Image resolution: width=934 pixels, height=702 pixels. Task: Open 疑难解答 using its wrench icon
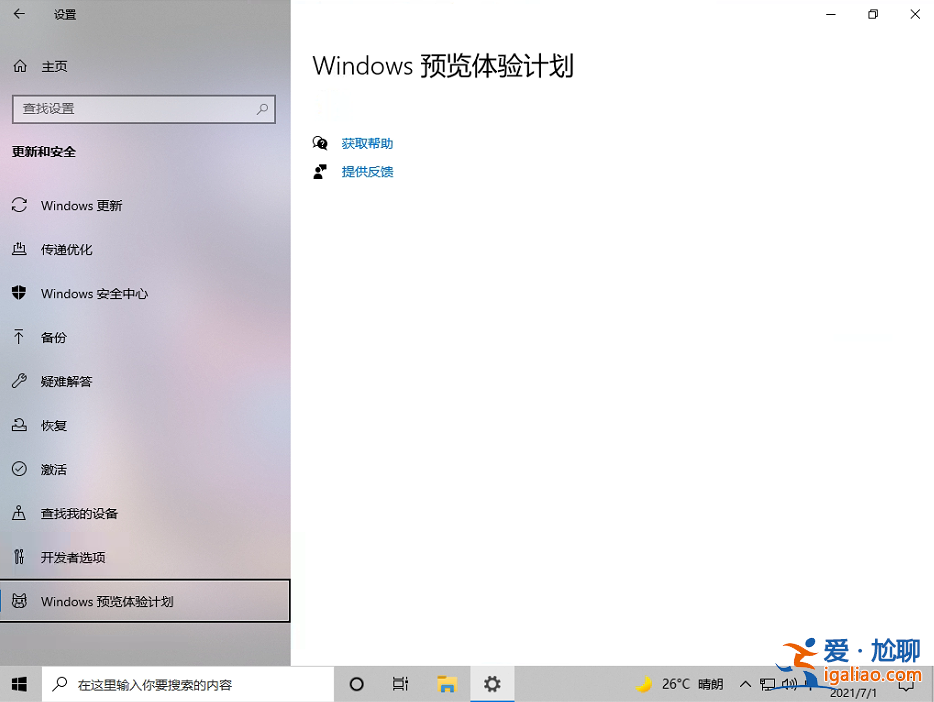tap(19, 381)
